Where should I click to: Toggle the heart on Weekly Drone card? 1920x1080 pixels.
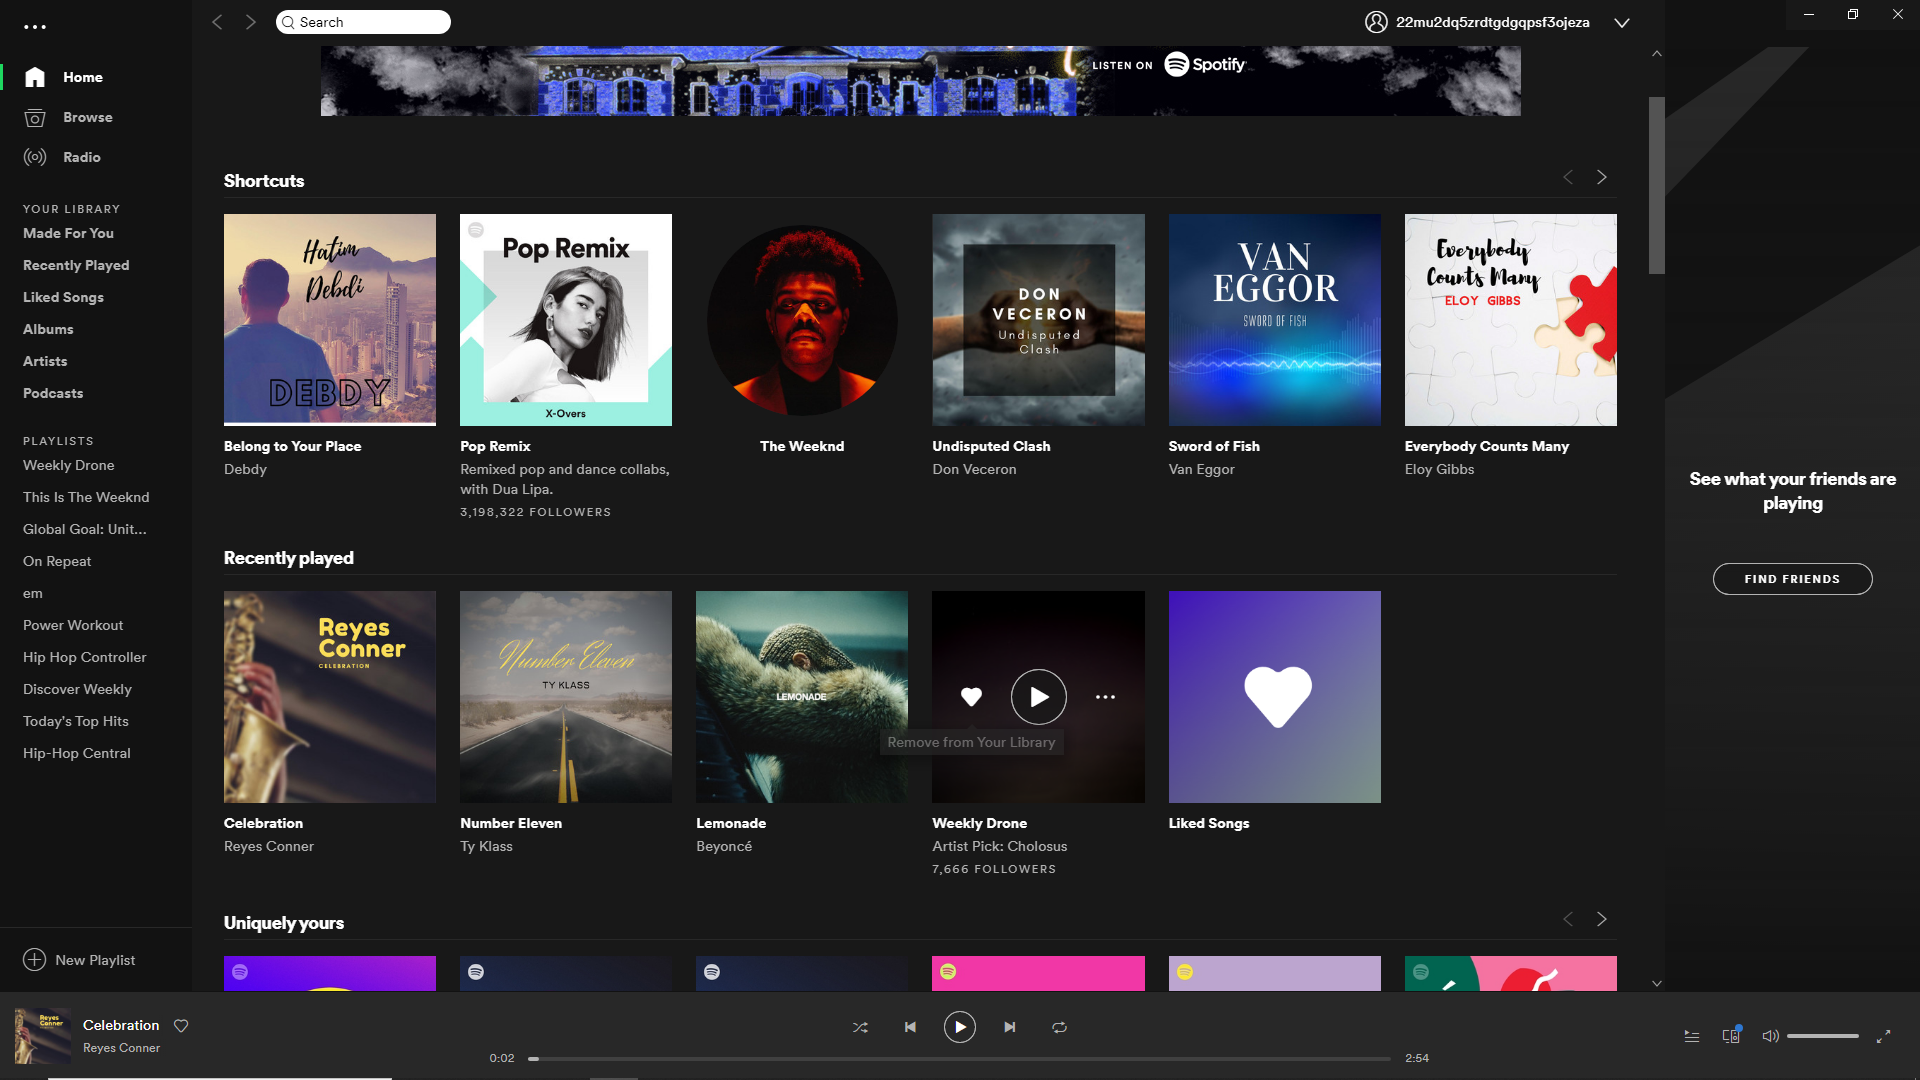pyautogui.click(x=971, y=697)
